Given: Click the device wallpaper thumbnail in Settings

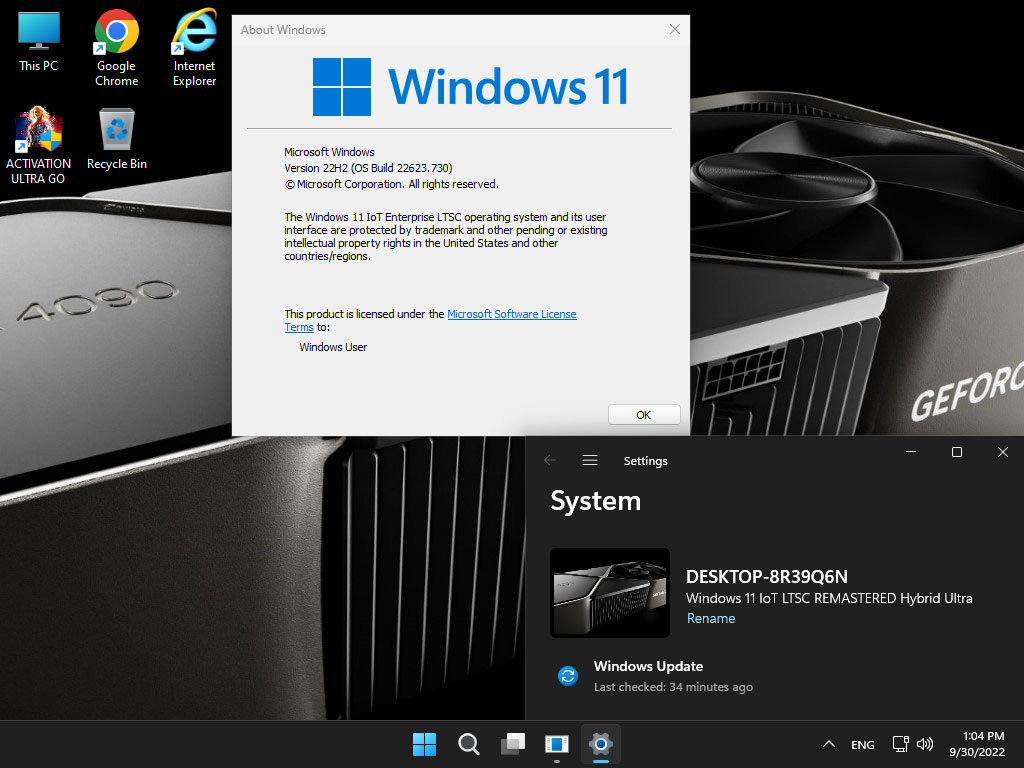Looking at the screenshot, I should point(610,593).
